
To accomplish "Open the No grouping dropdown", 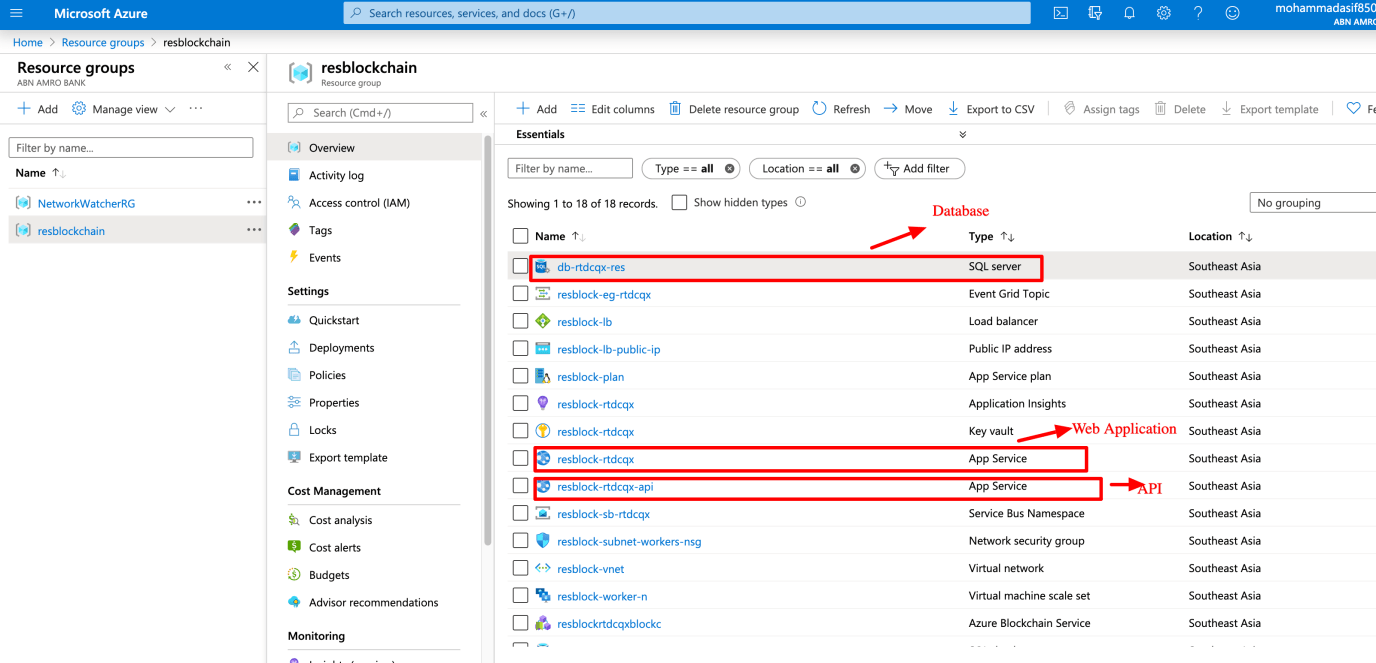I will coord(1311,202).
